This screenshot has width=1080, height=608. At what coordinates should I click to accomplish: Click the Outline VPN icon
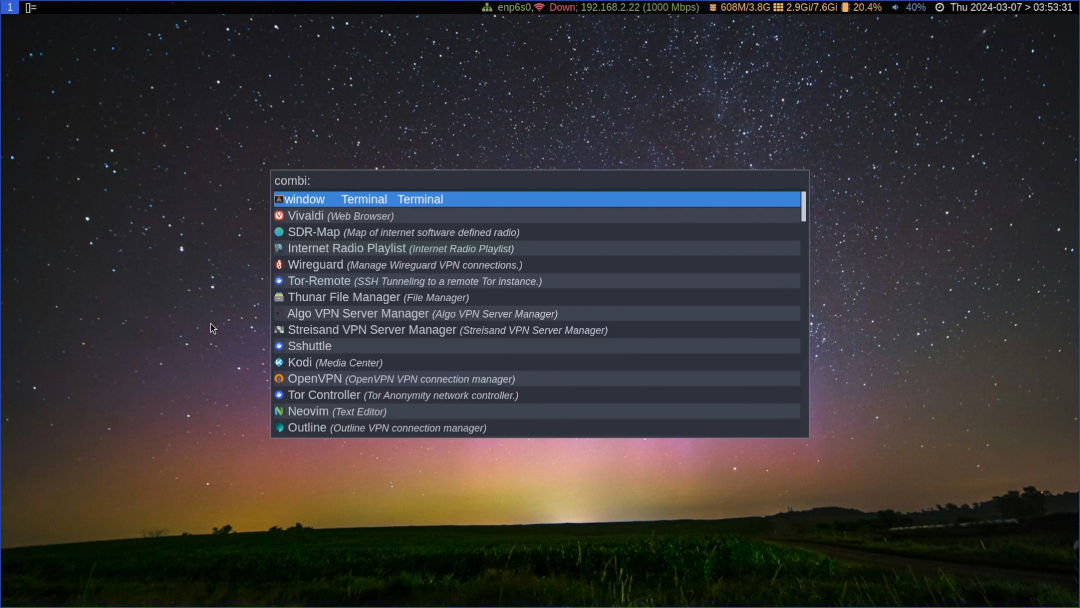tap(279, 428)
